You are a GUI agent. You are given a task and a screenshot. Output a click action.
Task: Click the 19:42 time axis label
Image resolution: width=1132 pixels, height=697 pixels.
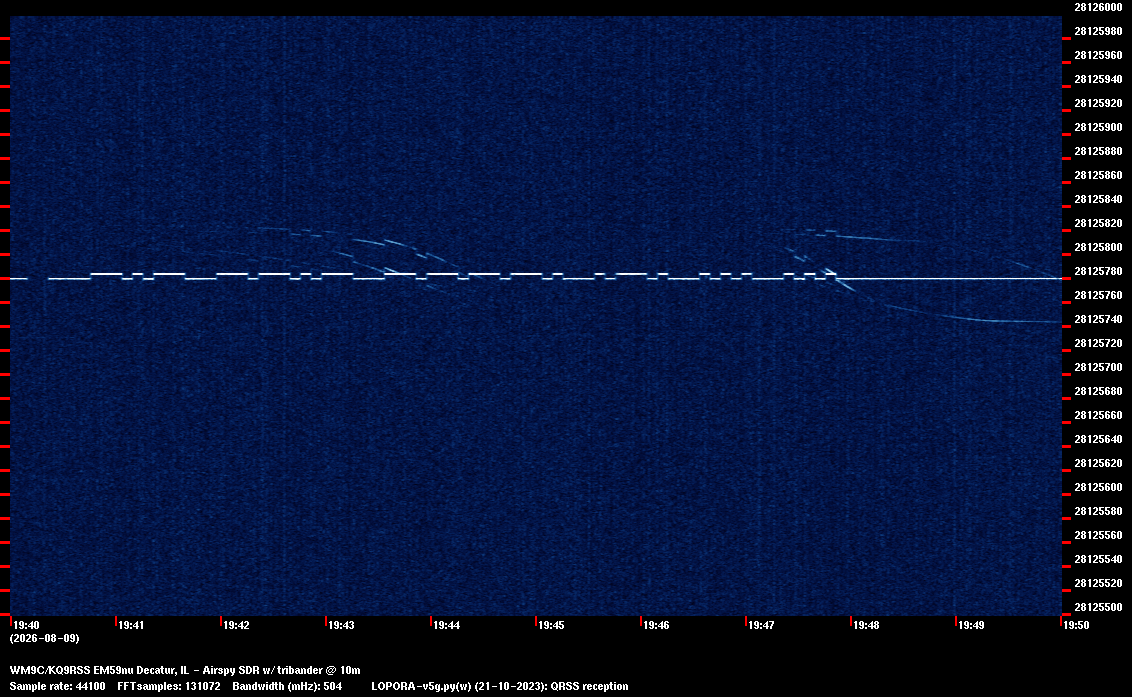pos(236,625)
